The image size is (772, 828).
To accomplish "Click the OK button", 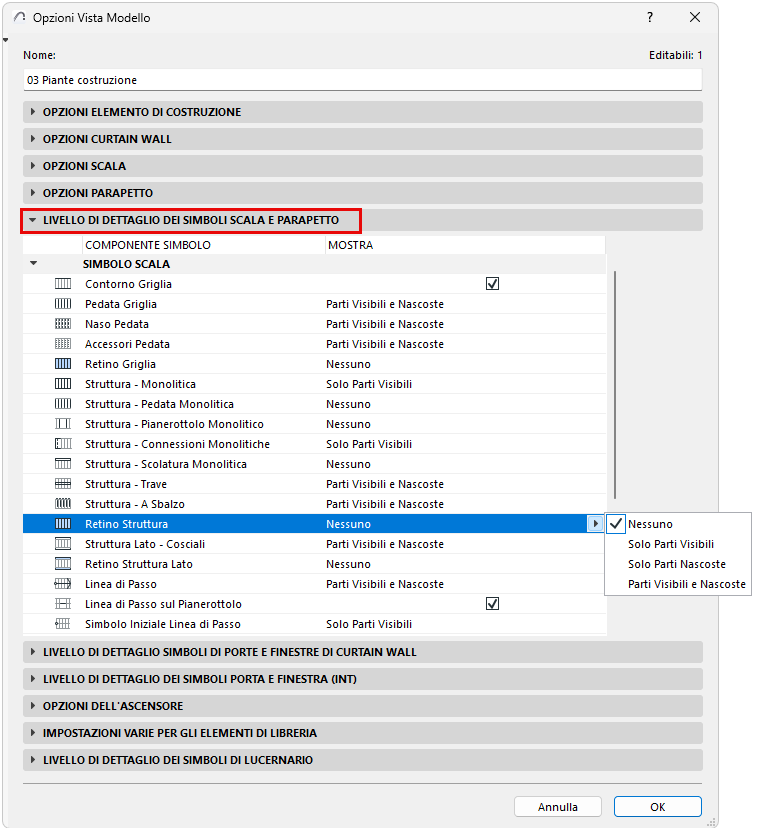I will coord(657,807).
